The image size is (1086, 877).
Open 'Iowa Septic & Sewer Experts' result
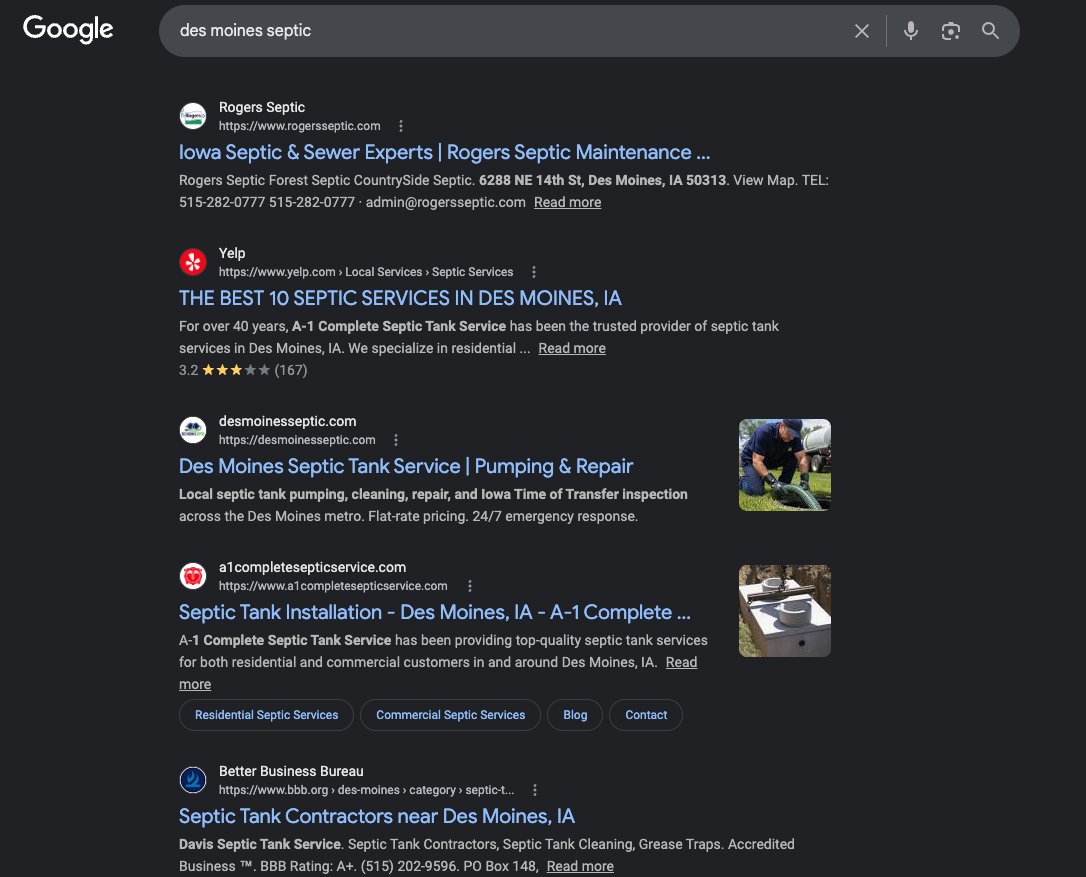pyautogui.click(x=444, y=152)
